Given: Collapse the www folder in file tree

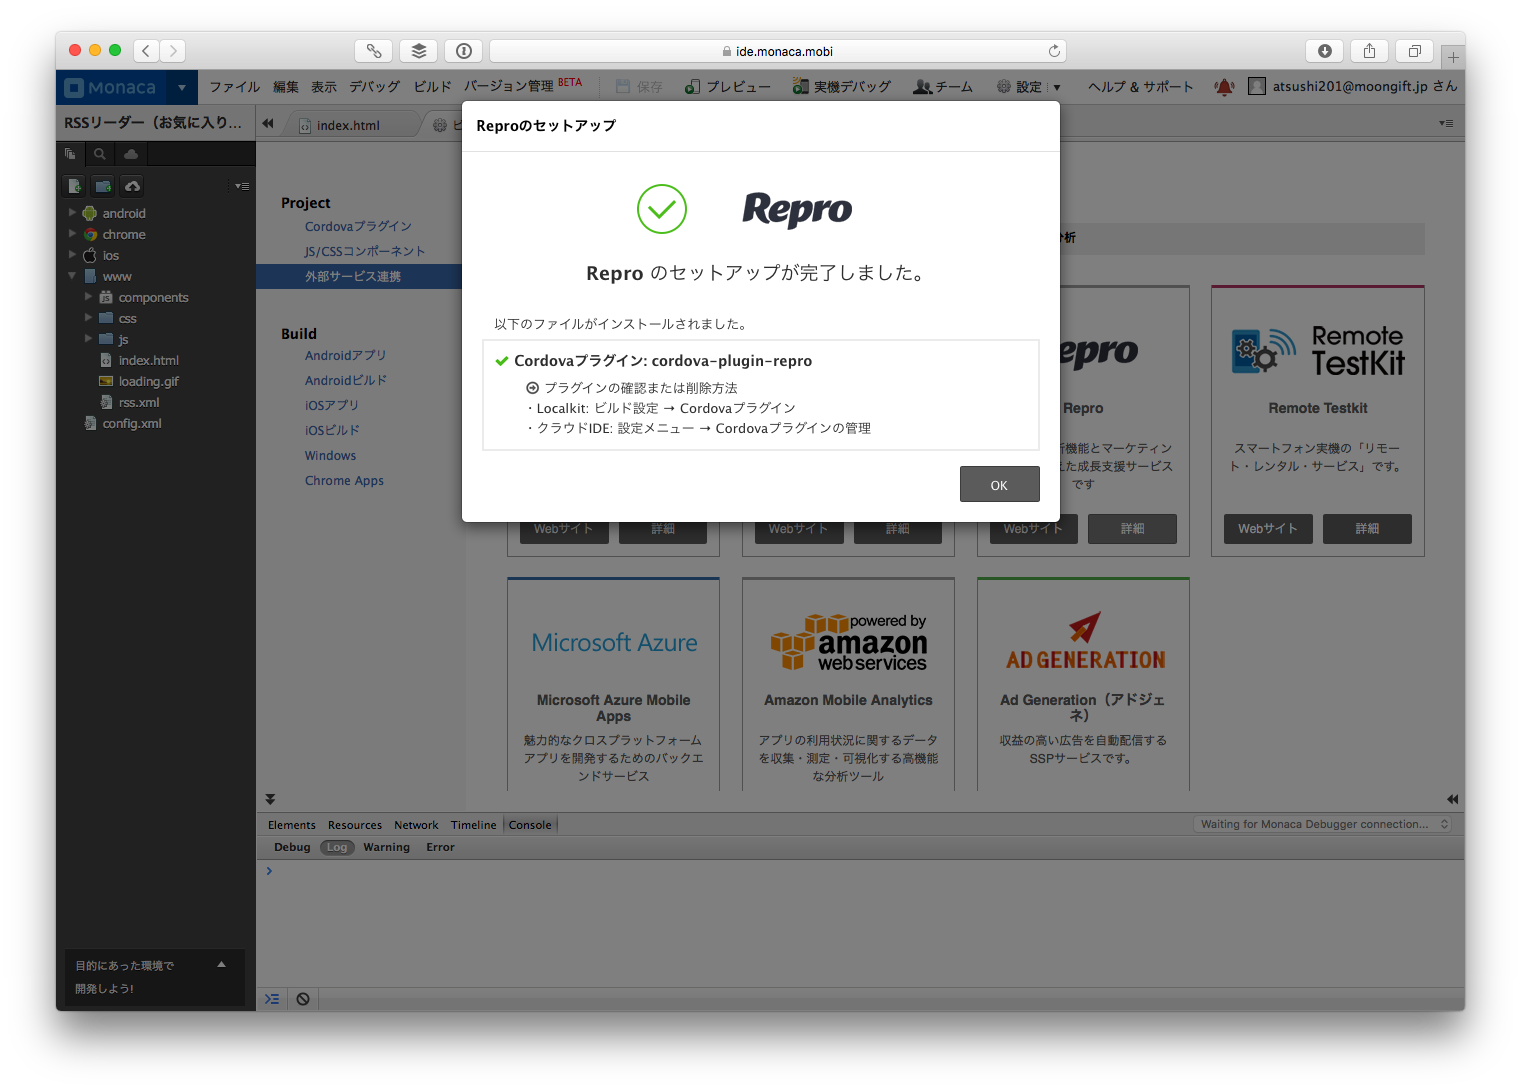Looking at the screenshot, I should (x=72, y=276).
